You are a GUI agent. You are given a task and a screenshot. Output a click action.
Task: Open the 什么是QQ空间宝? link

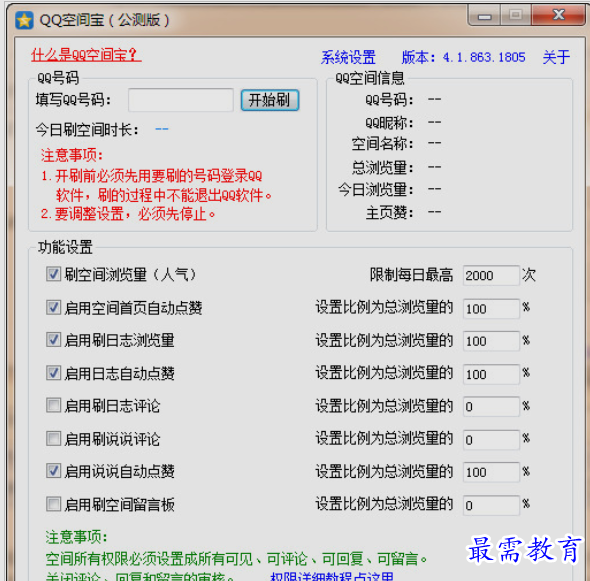[x=86, y=55]
